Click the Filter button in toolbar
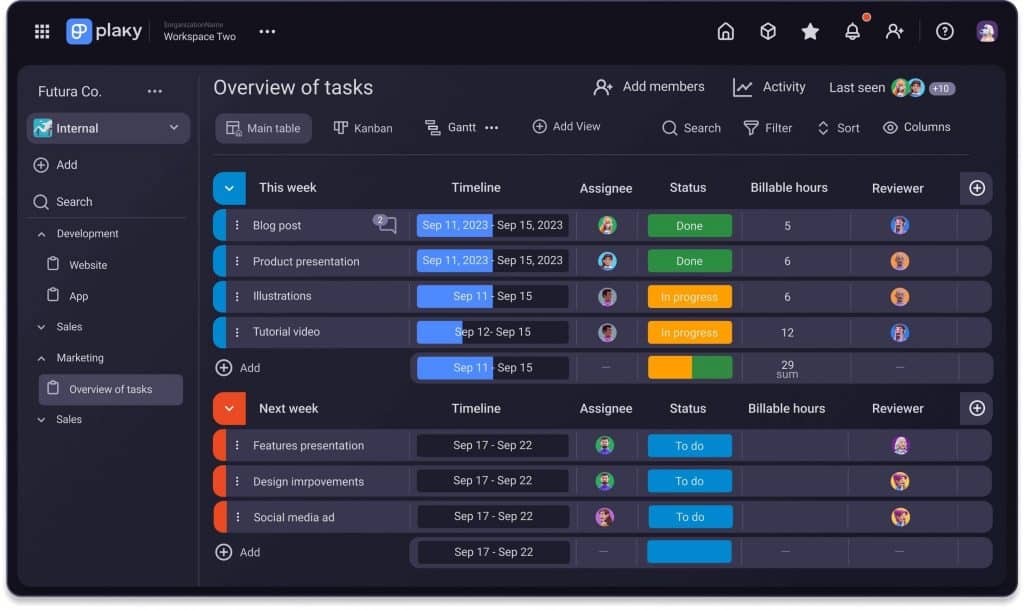Image resolution: width=1024 pixels, height=609 pixels. coord(768,128)
